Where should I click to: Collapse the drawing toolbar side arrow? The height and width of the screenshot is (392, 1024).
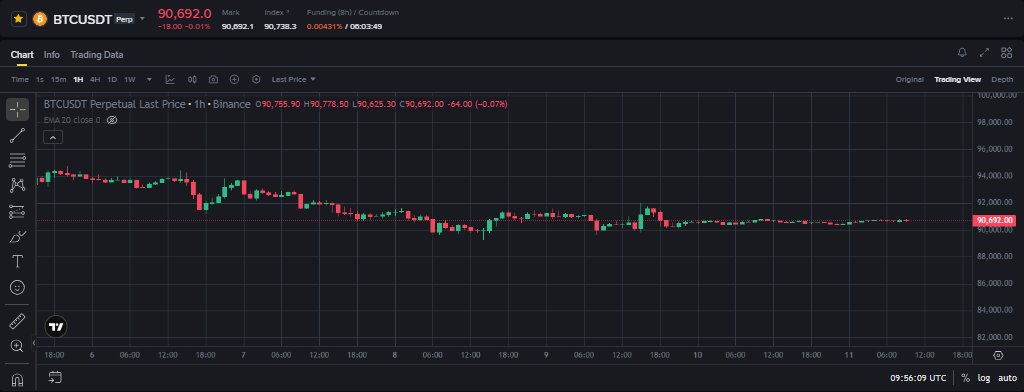[x=34, y=342]
